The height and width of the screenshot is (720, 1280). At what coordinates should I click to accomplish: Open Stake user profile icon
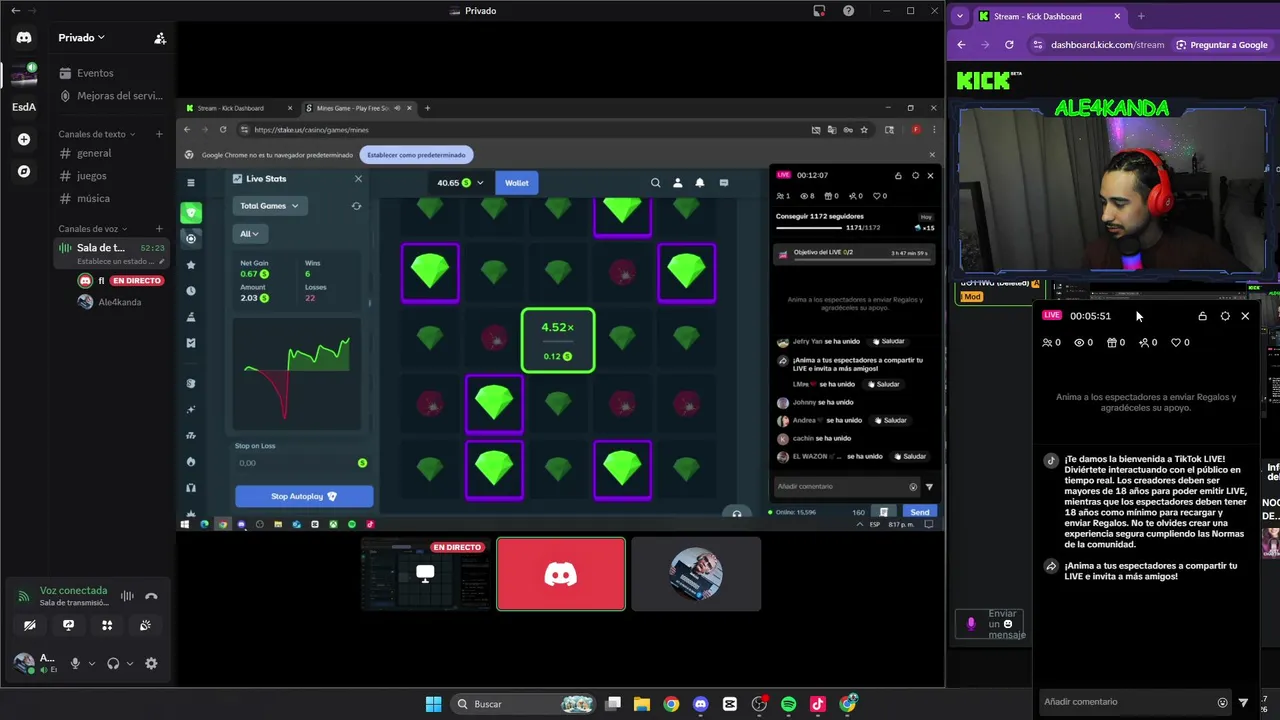coord(678,183)
